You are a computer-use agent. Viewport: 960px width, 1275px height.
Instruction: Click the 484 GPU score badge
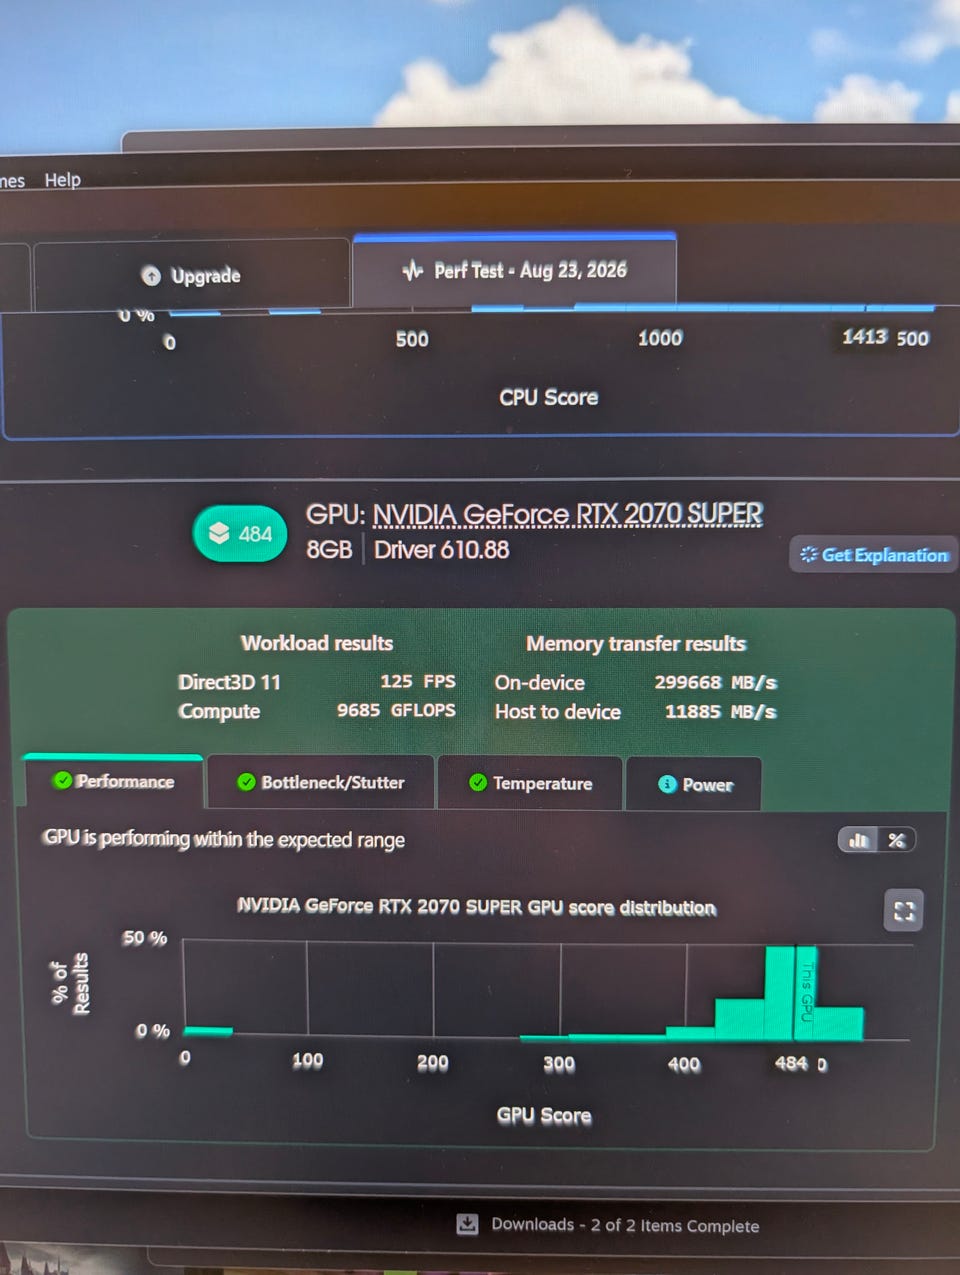click(x=240, y=533)
